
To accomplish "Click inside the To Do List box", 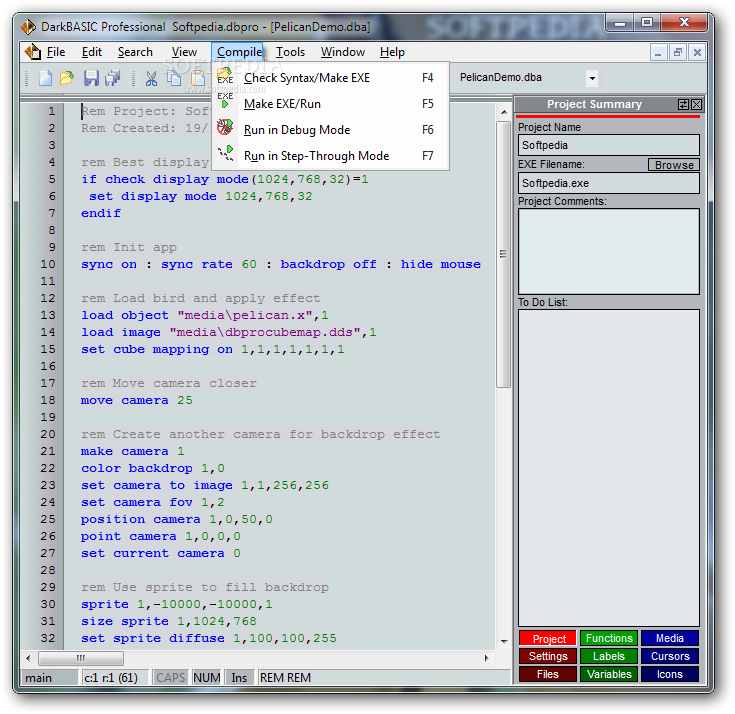I will tap(608, 467).
